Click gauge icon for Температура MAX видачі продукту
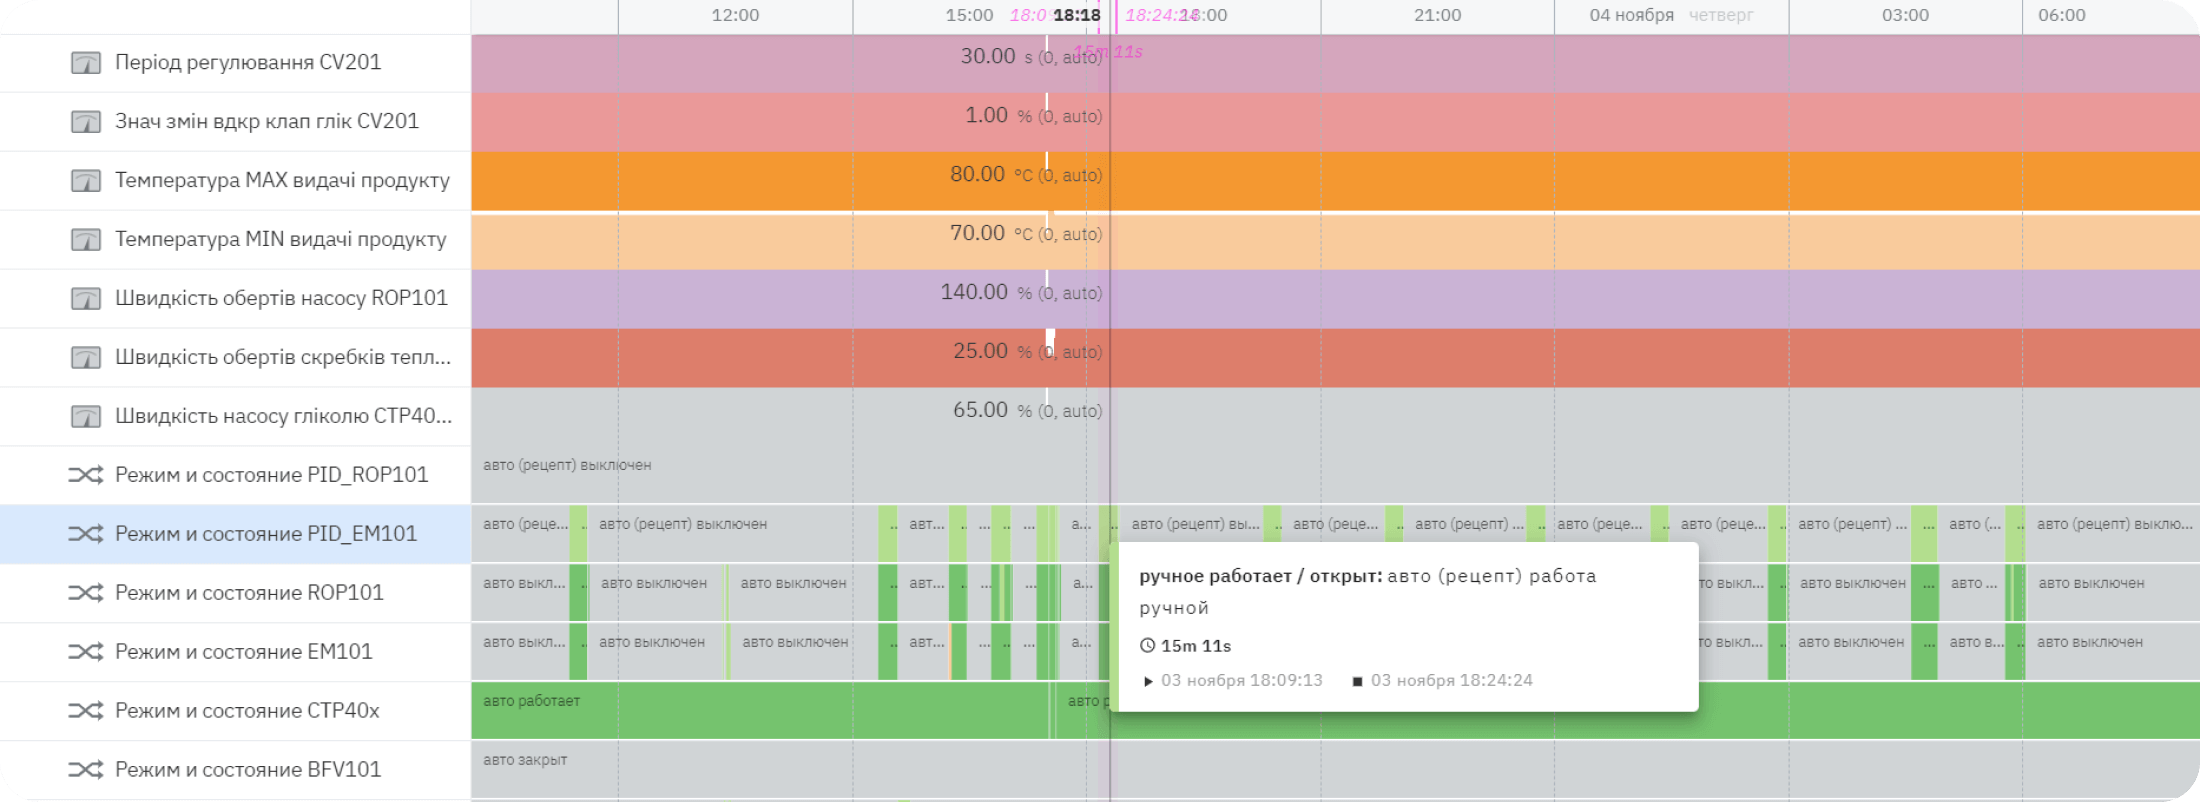 coord(86,181)
